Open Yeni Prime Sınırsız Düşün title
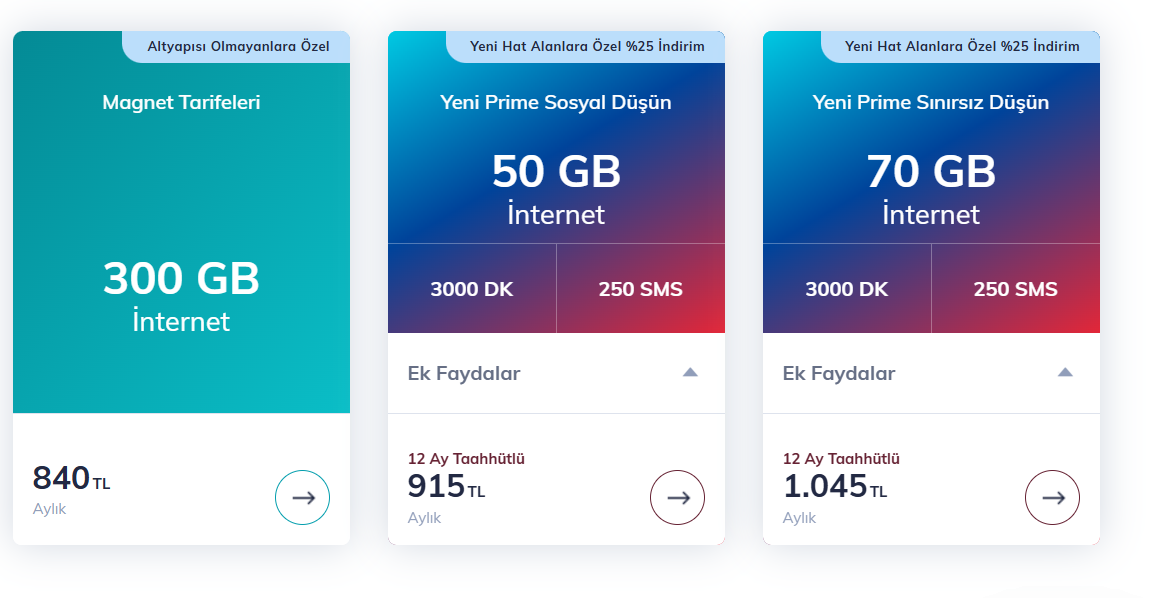 click(x=931, y=103)
